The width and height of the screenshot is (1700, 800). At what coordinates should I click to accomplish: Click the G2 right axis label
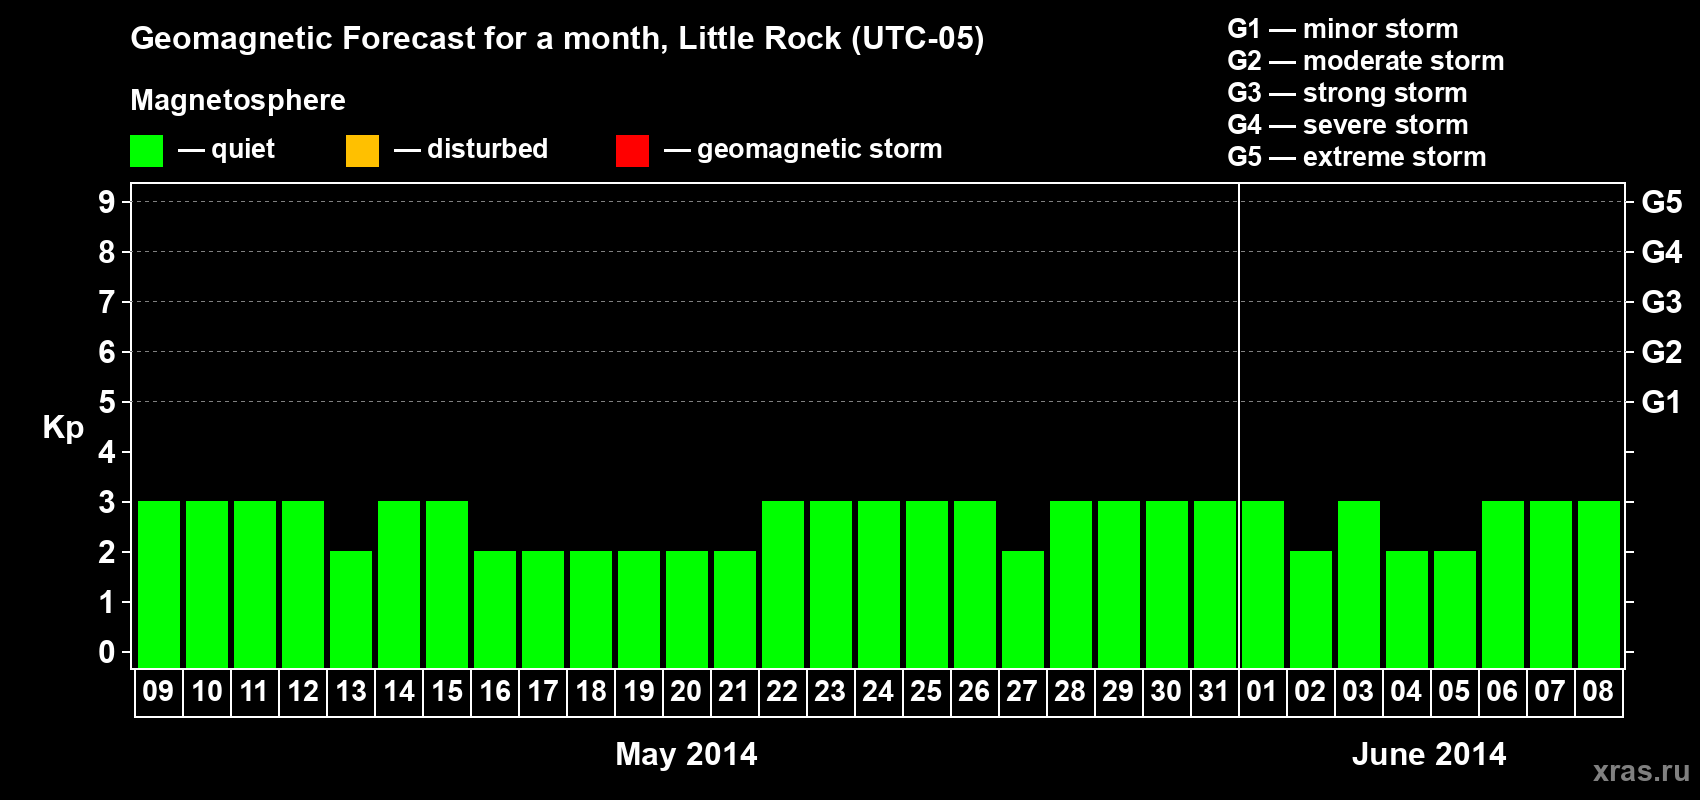pos(1661,352)
